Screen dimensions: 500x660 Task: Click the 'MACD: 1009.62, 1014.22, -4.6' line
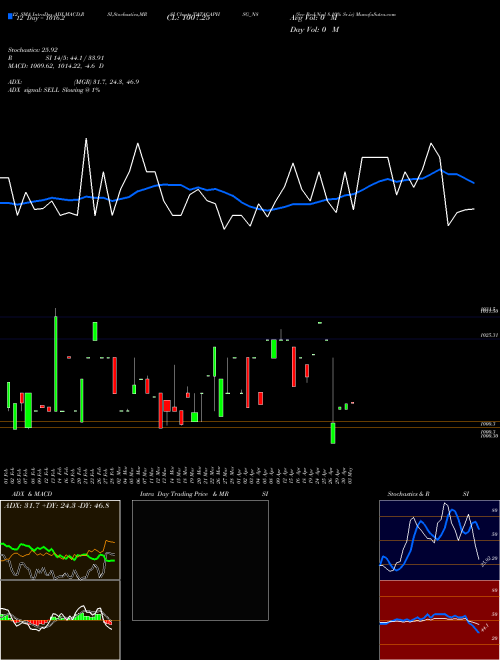coord(56,66)
